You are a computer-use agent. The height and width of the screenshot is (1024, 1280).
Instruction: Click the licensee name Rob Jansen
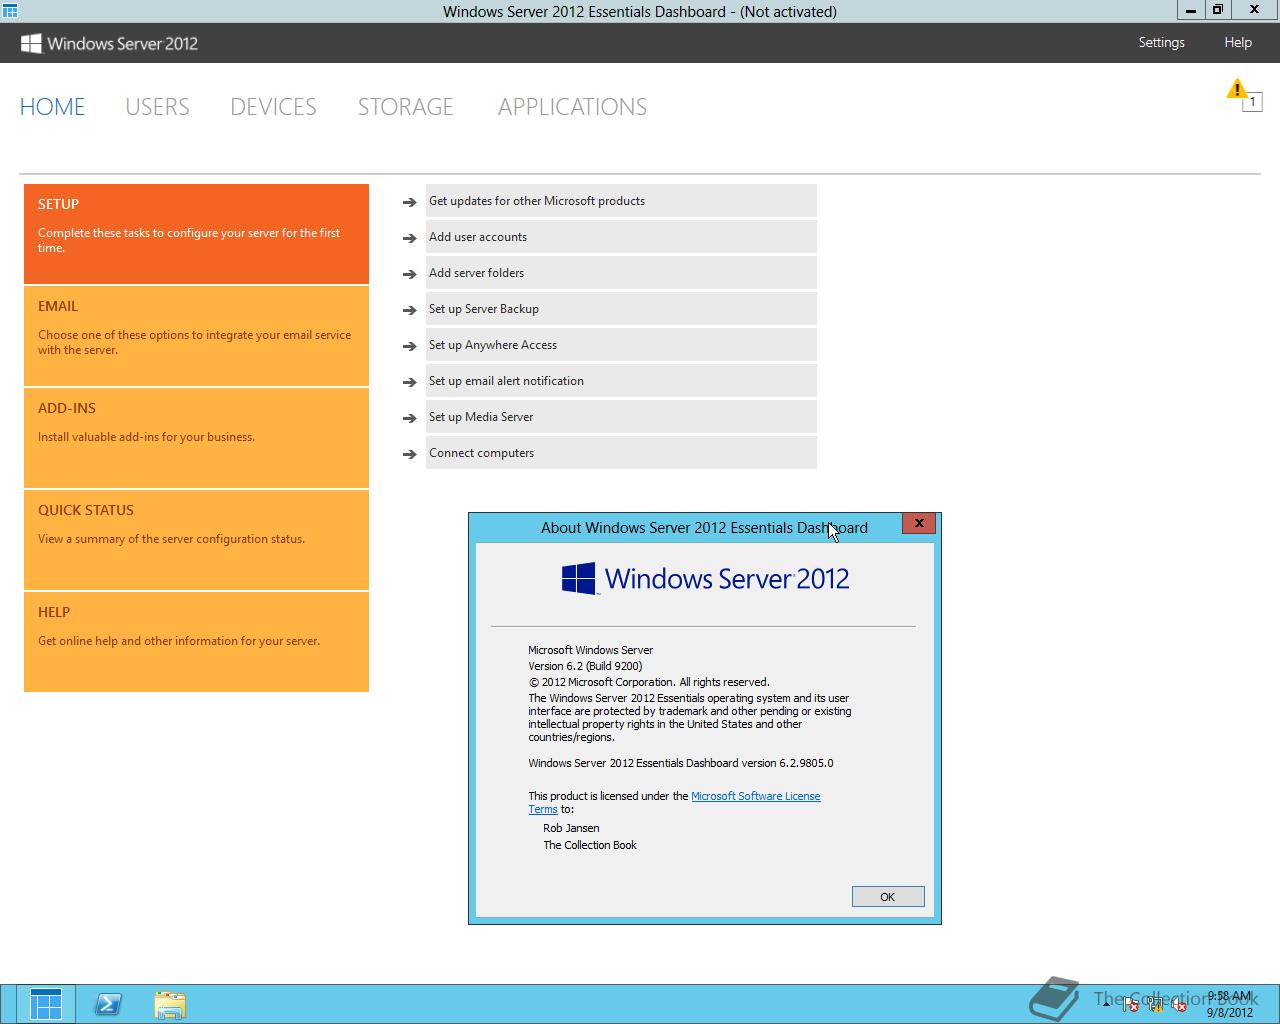tap(571, 828)
